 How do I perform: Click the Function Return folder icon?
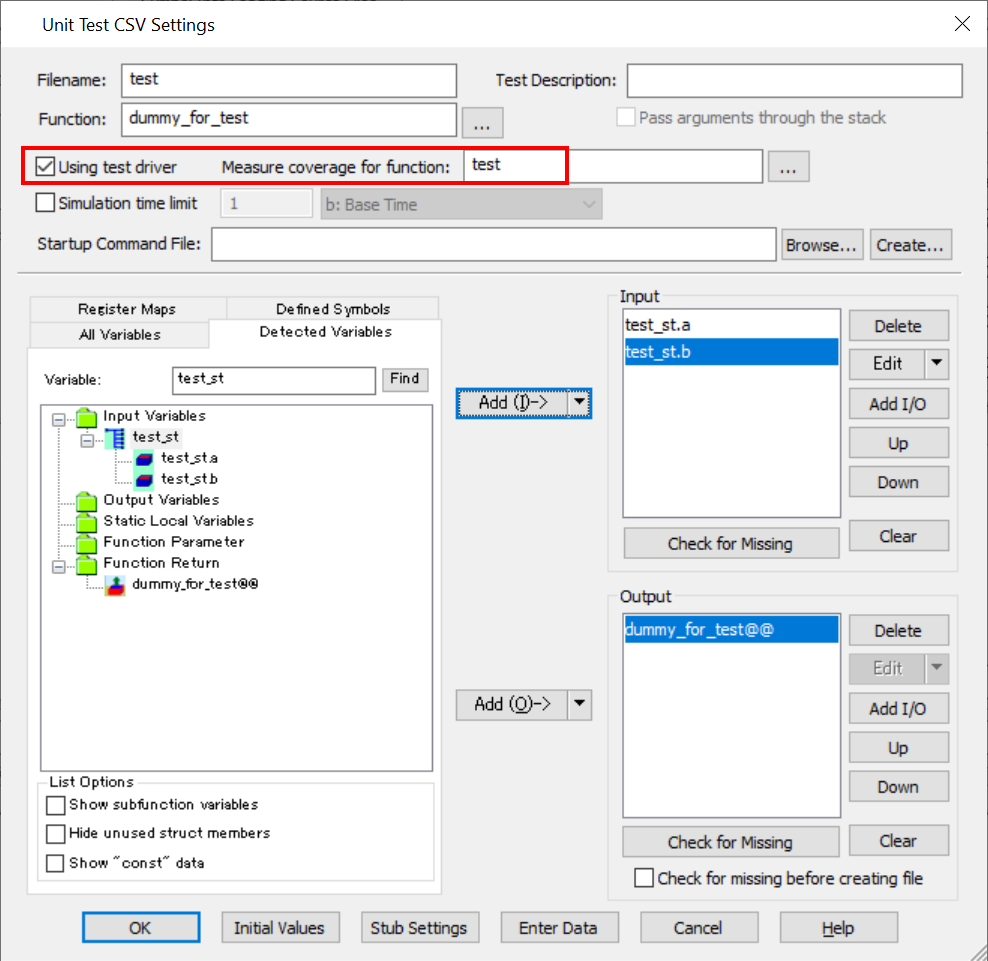[86, 564]
